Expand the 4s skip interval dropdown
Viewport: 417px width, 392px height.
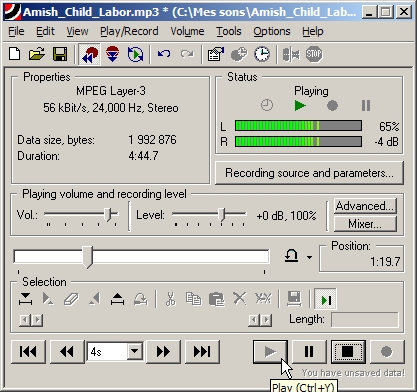tap(135, 351)
